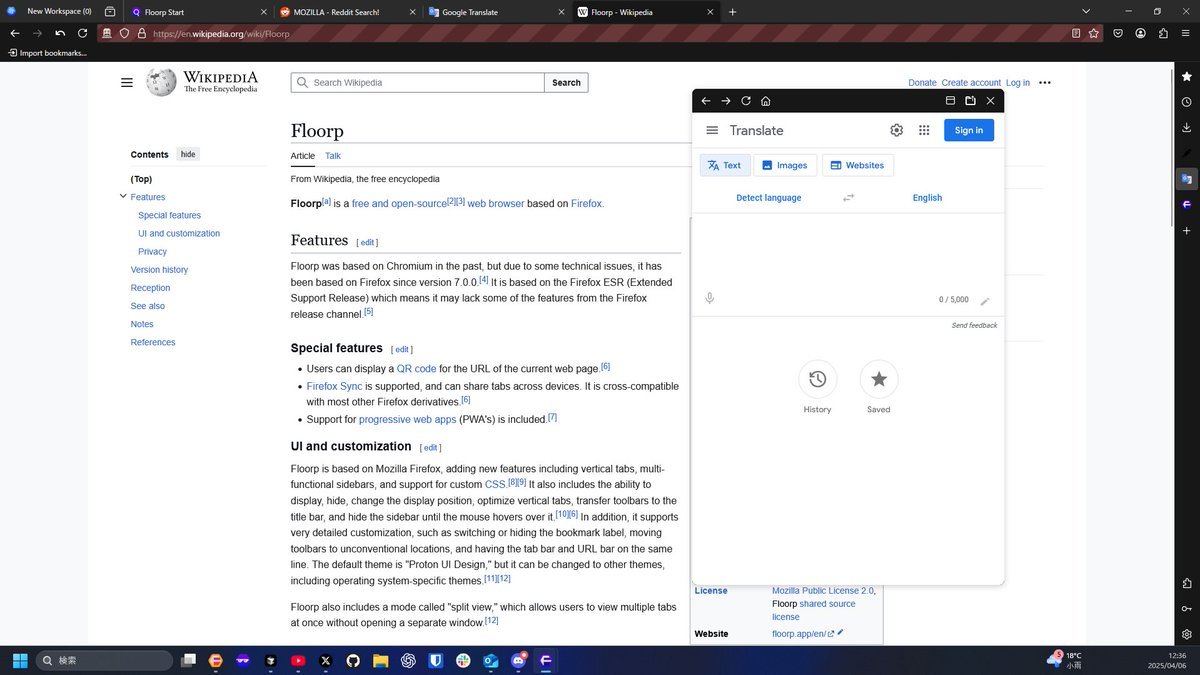The image size is (1200, 675).
Task: Open GitHub from the taskbar
Action: (353, 661)
